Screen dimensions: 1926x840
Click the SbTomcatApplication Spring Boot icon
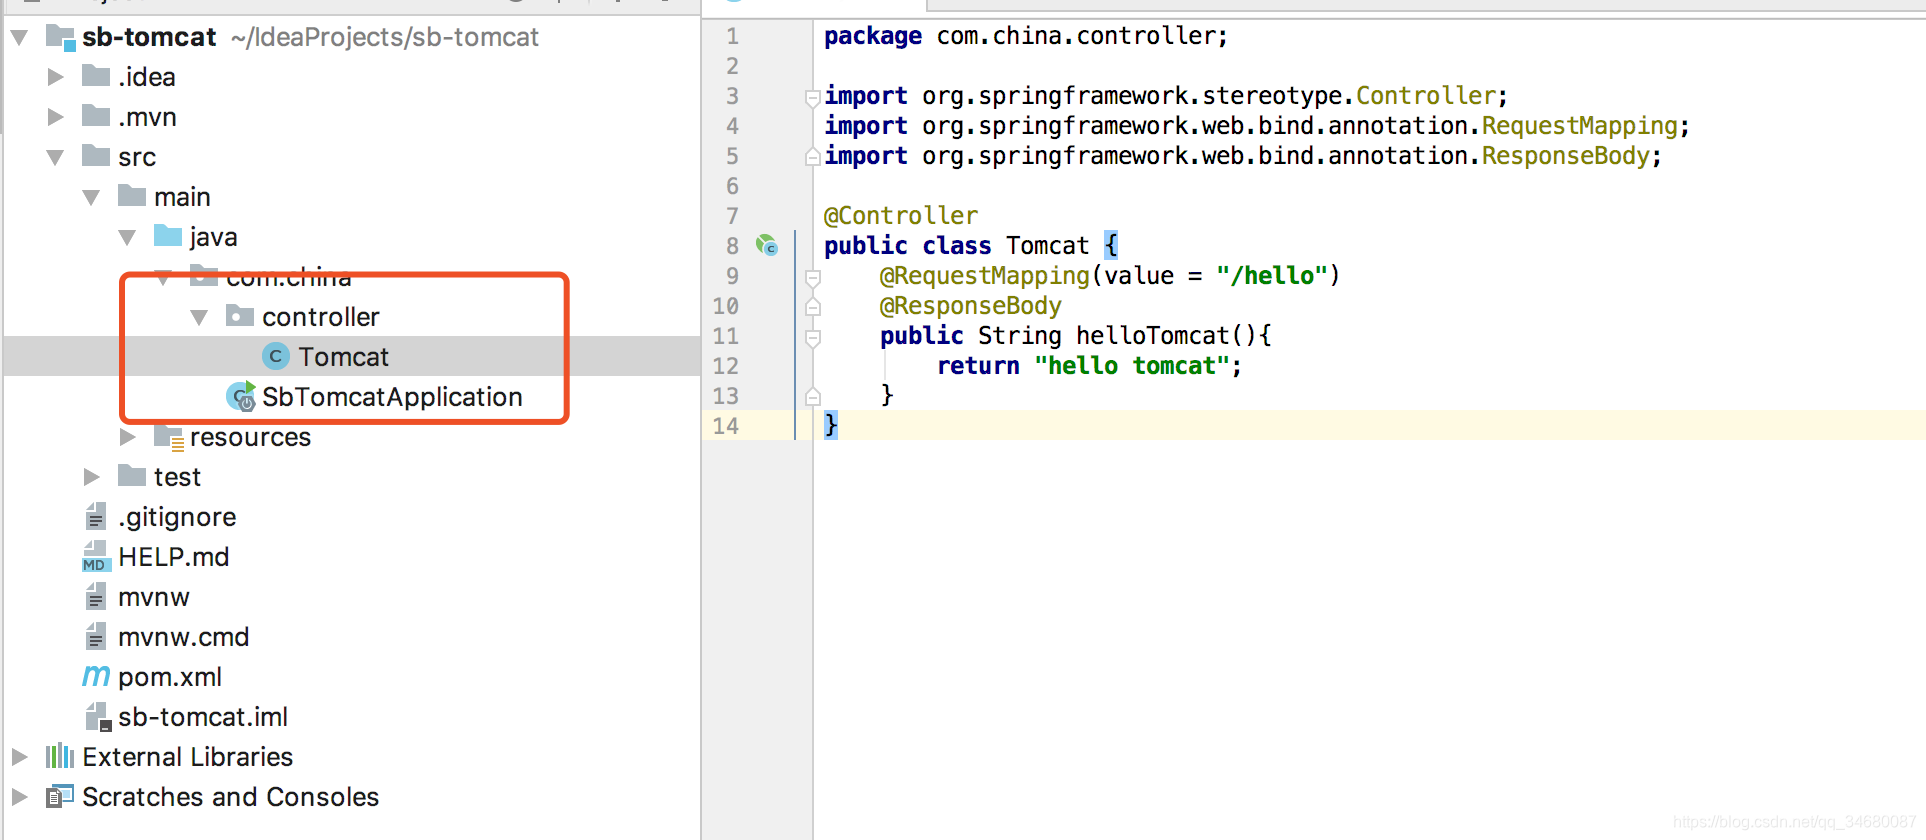point(241,397)
